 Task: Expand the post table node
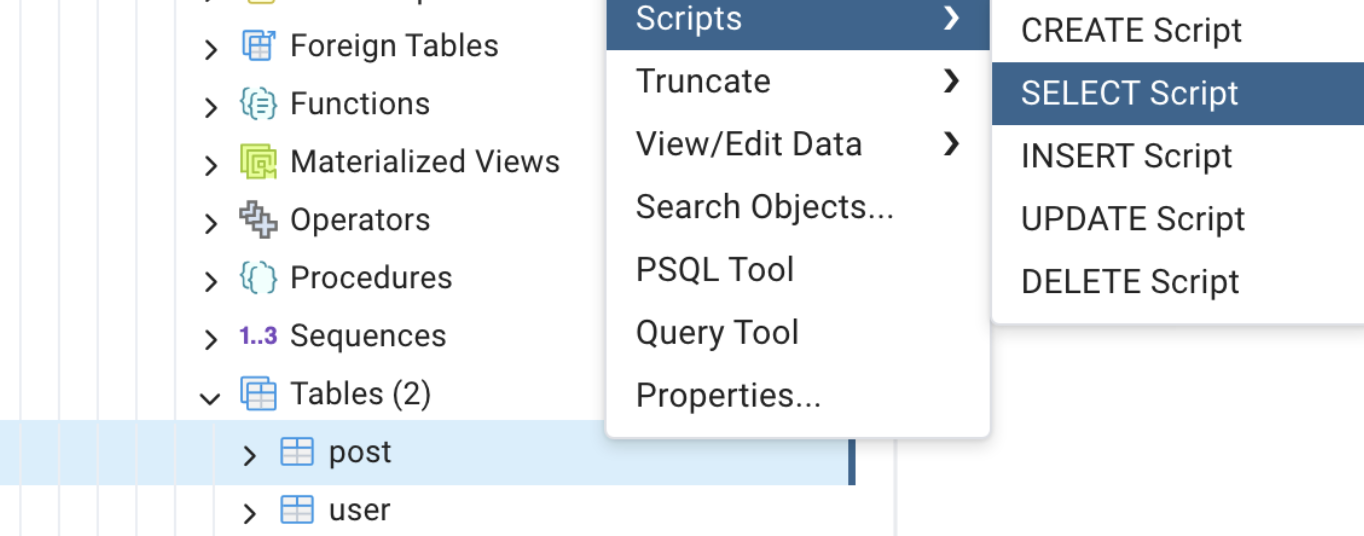249,456
